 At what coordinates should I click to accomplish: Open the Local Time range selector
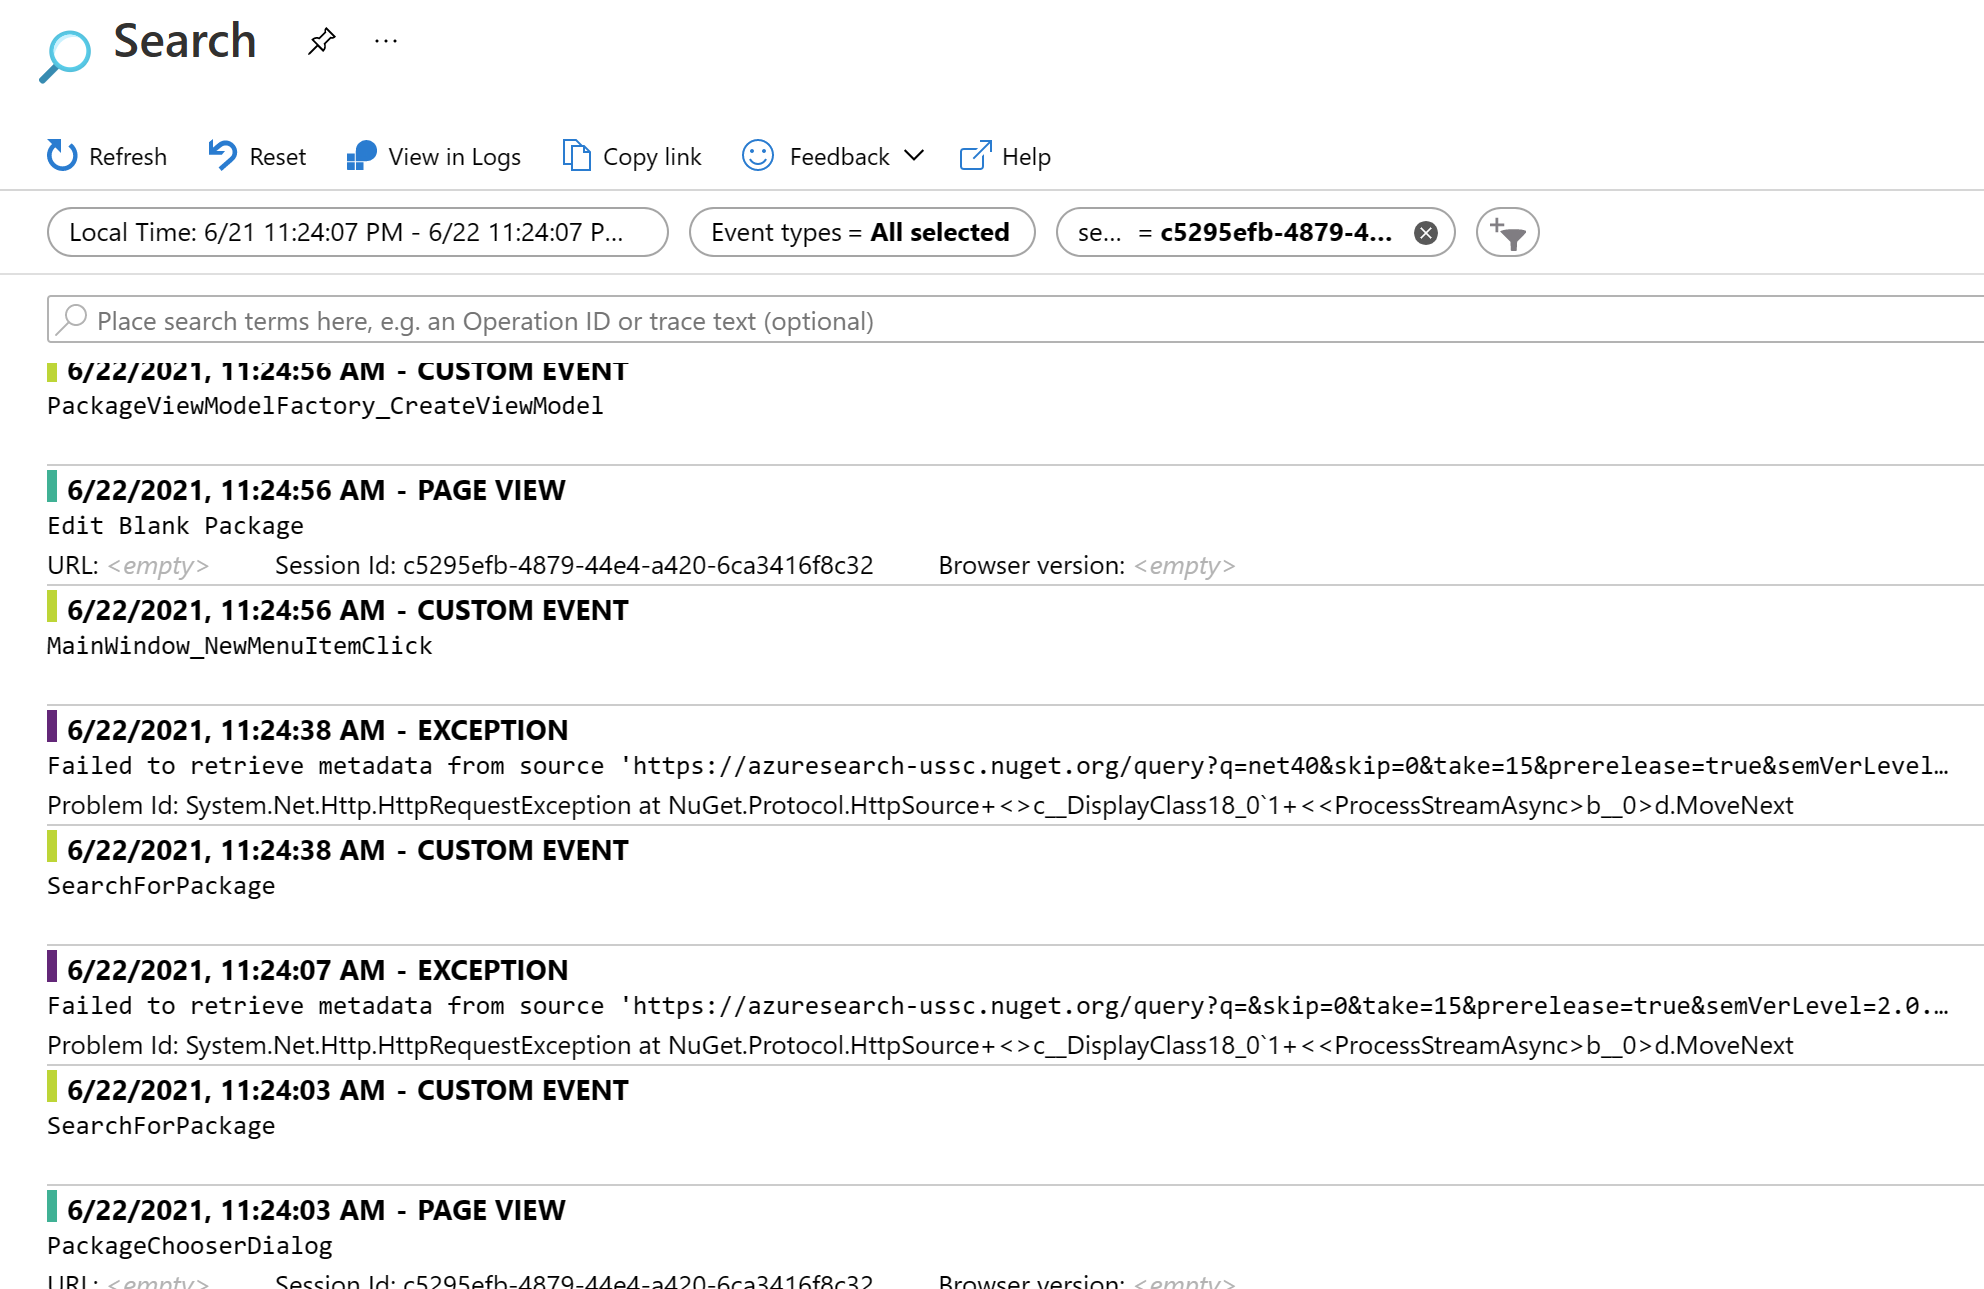(x=357, y=232)
